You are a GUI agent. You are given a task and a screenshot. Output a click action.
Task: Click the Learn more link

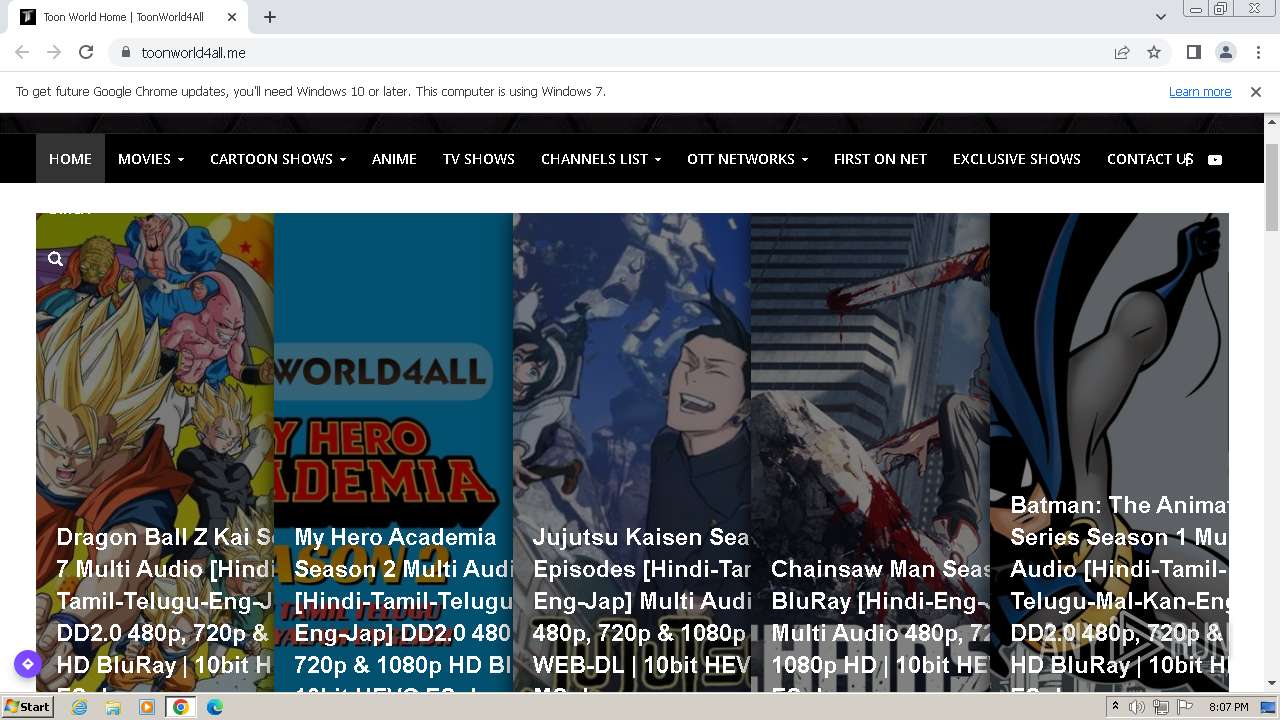coord(1200,91)
